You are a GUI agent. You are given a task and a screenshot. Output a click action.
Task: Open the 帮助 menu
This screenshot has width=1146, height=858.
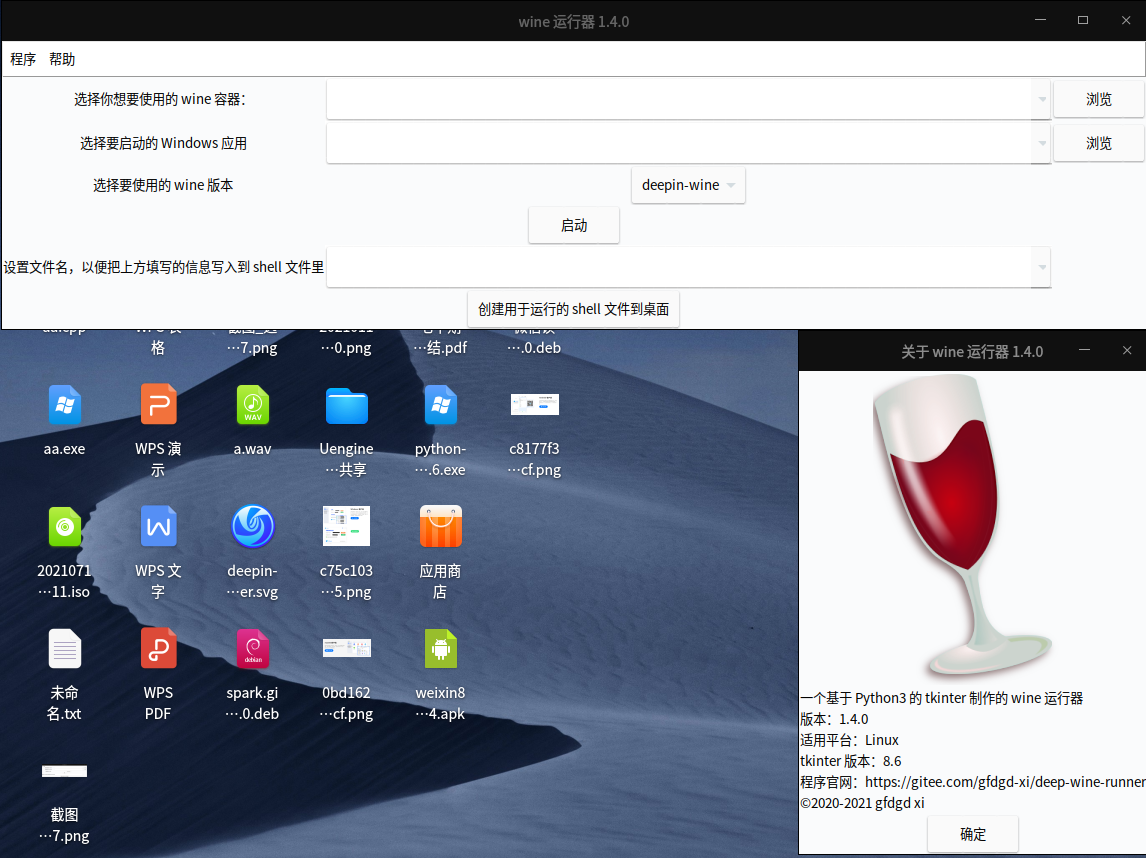(x=62, y=59)
